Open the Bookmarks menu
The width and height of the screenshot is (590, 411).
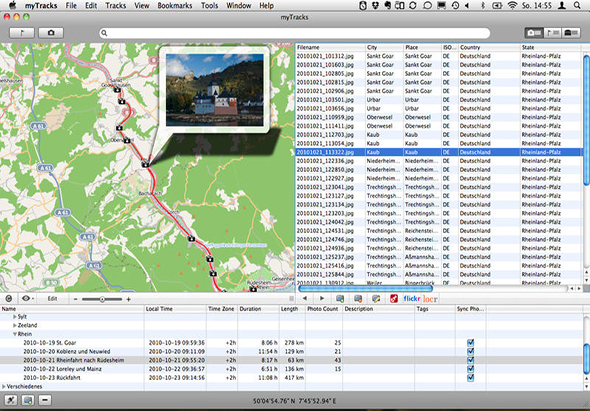point(175,6)
